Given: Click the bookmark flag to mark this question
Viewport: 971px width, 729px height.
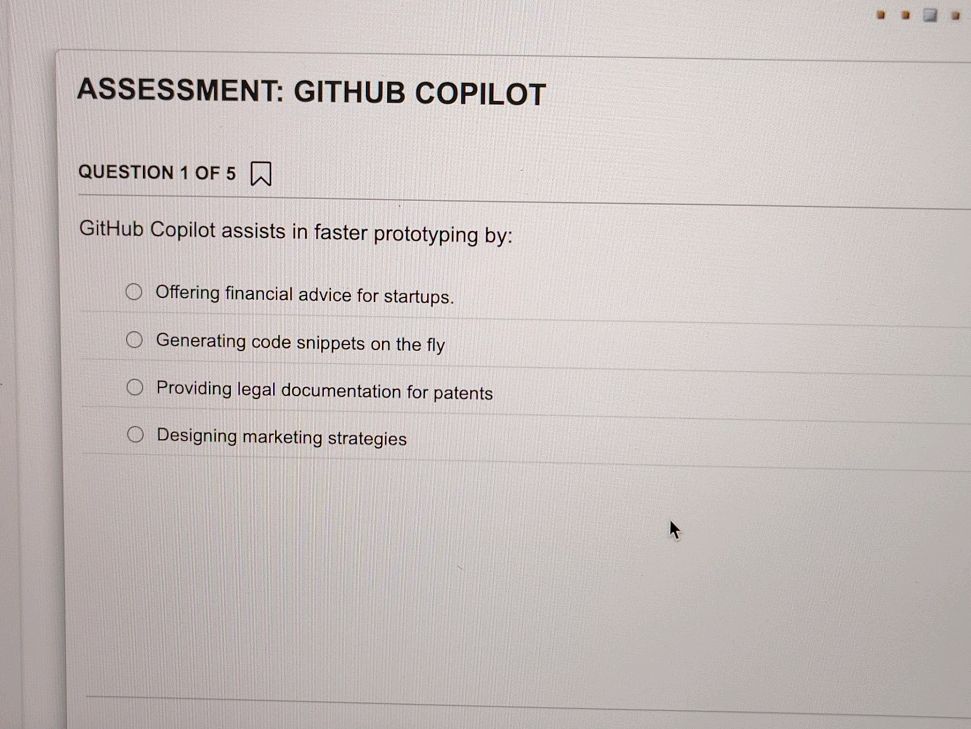Looking at the screenshot, I should tap(260, 173).
